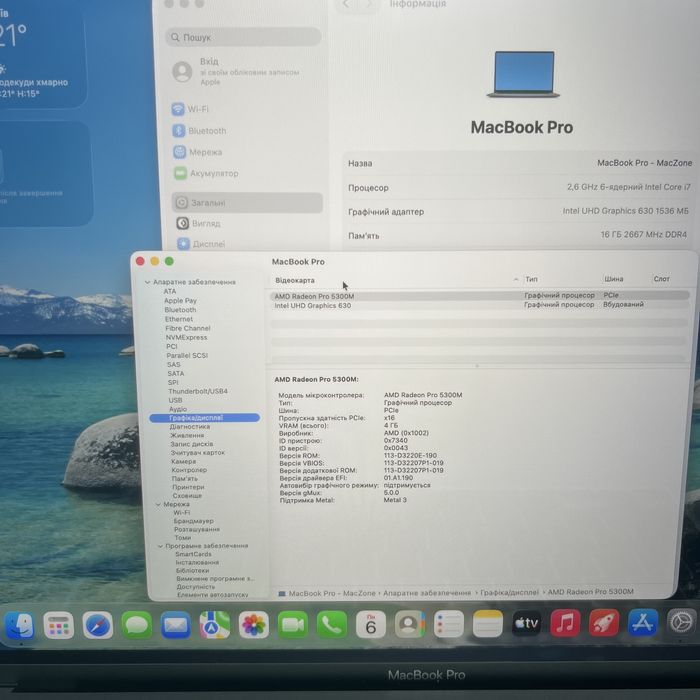Select Thunderbolt/USB4 in hardware tree
The height and width of the screenshot is (700, 700).
coord(198,391)
